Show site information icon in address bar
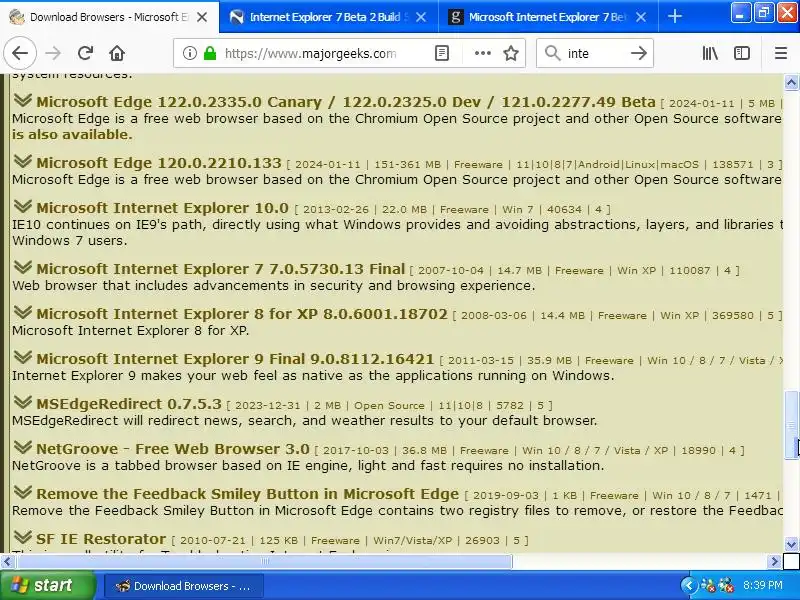The height and width of the screenshot is (600, 800). pyautogui.click(x=190, y=53)
